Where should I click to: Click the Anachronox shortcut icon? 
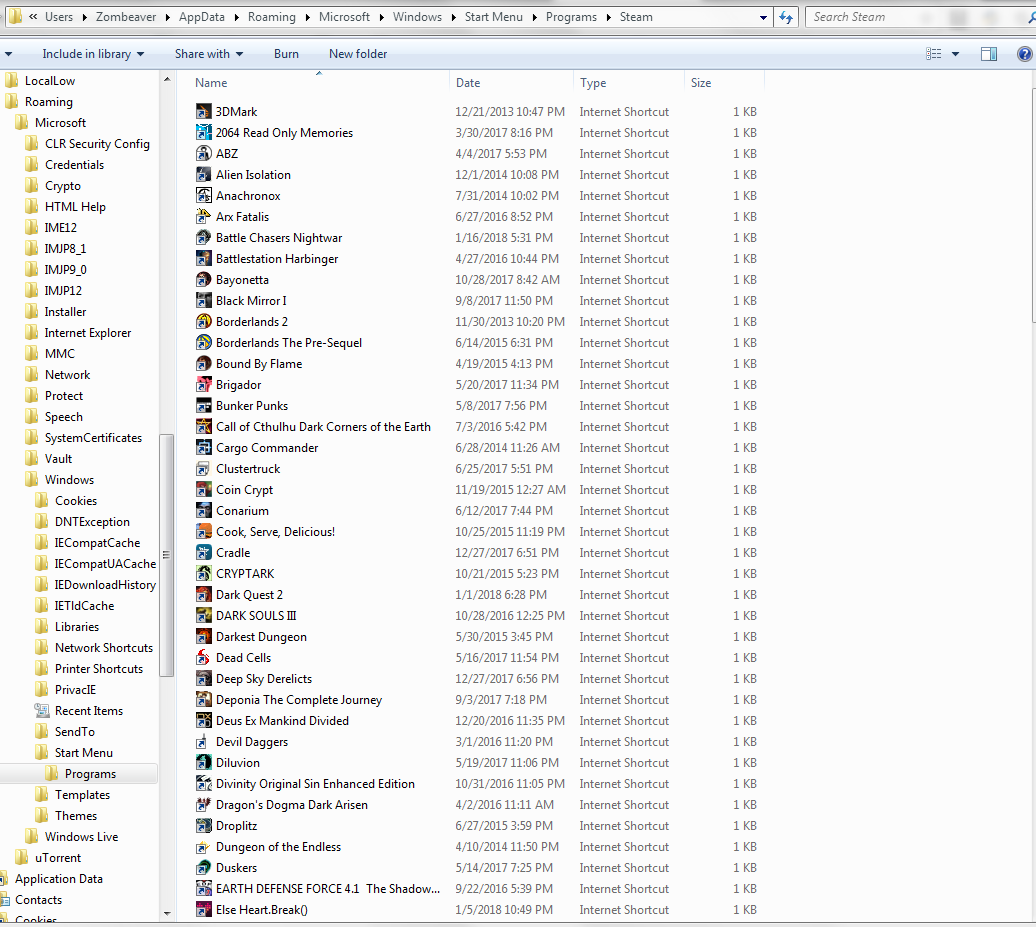coord(204,196)
